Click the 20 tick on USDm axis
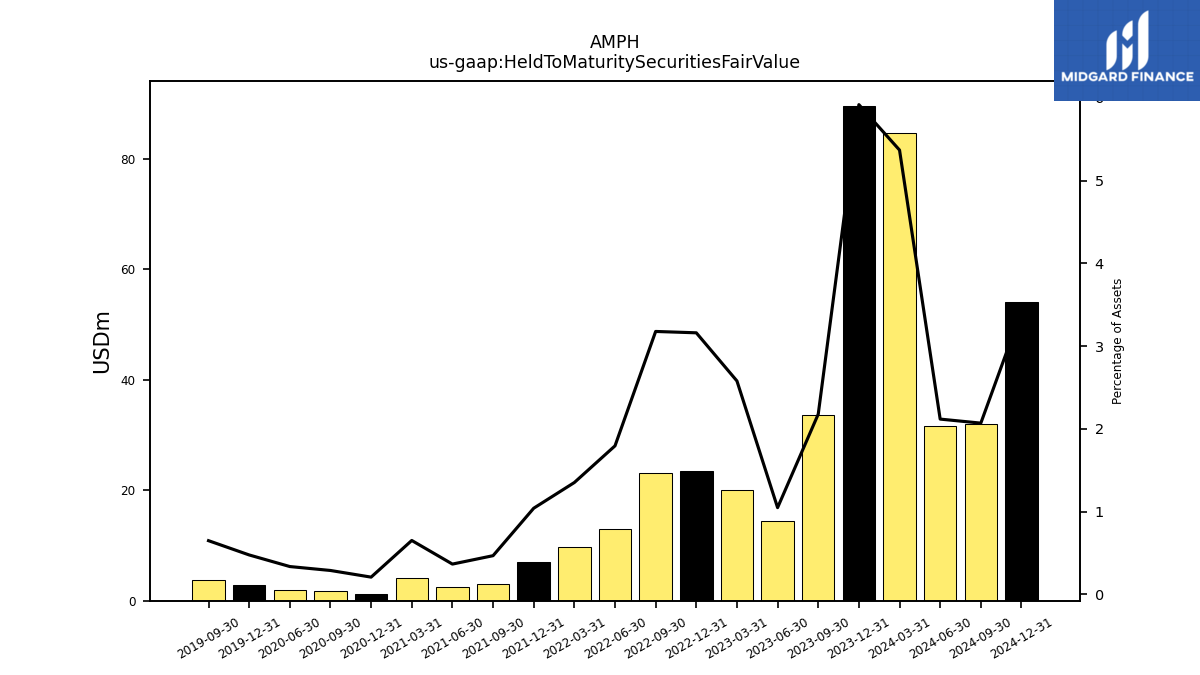The width and height of the screenshot is (1200, 675). (x=128, y=491)
